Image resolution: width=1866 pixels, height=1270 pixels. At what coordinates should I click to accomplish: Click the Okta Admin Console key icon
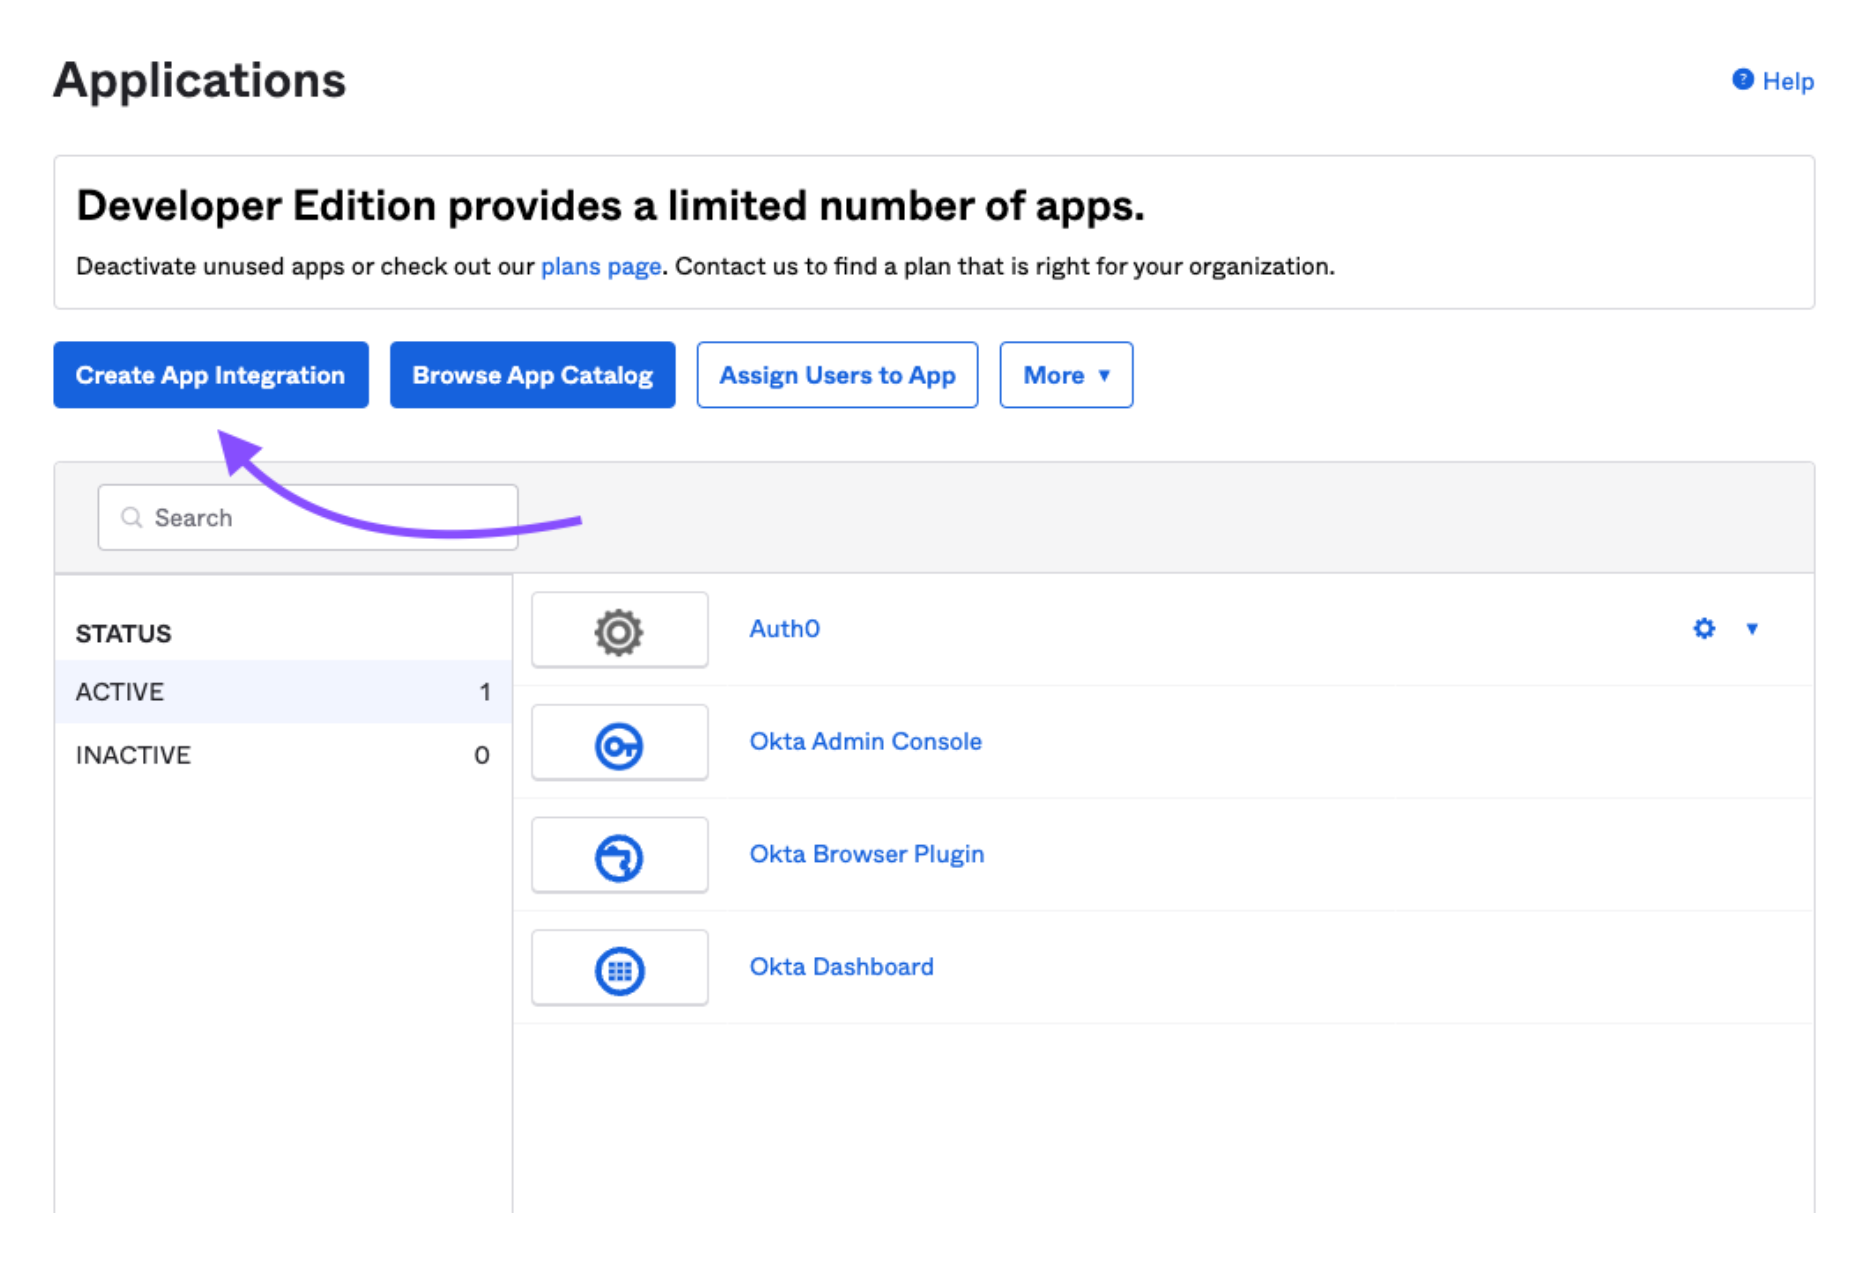619,745
